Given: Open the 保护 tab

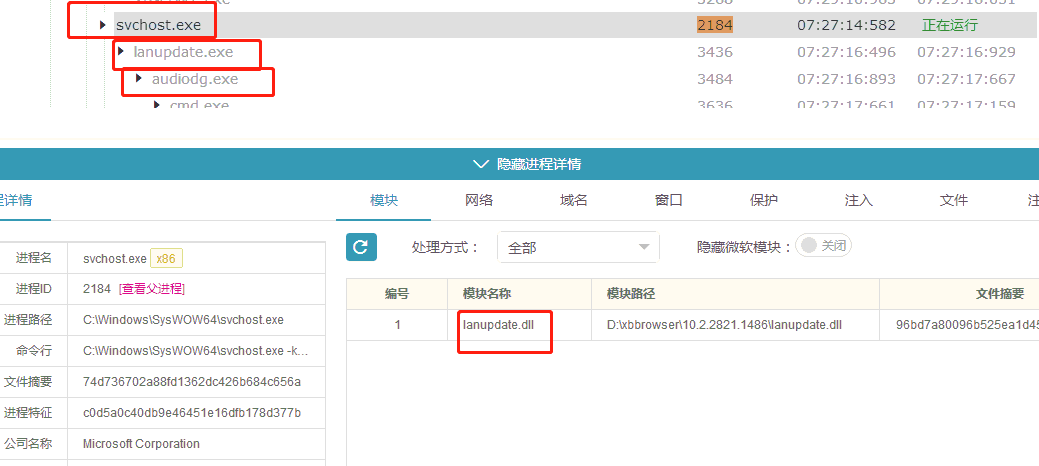Looking at the screenshot, I should [764, 200].
